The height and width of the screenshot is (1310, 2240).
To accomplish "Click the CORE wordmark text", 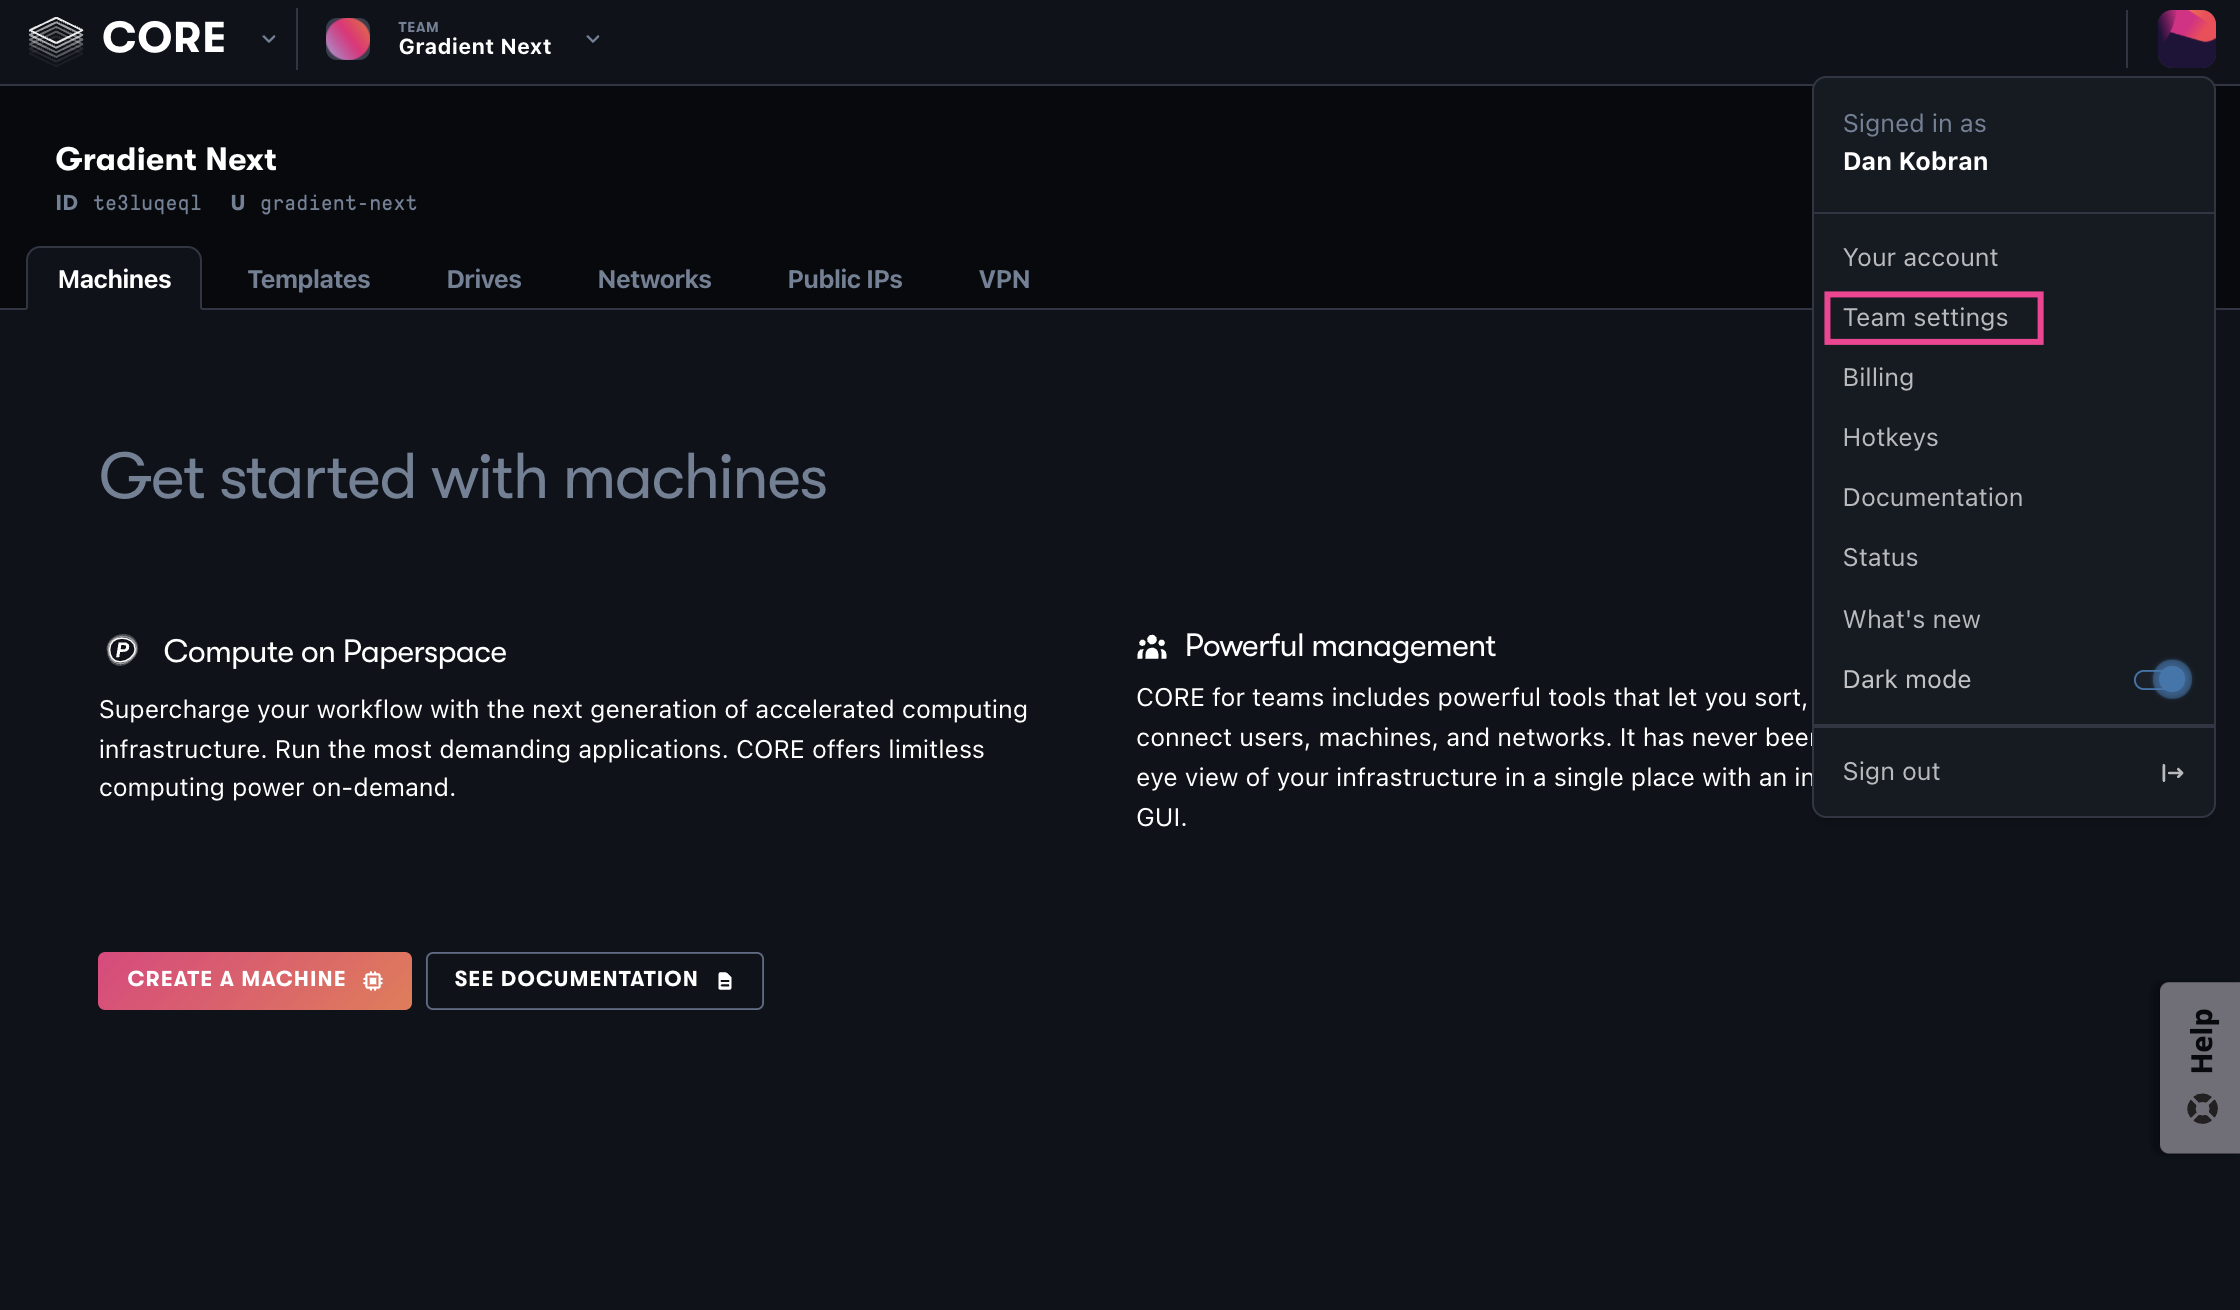I will pos(164,38).
